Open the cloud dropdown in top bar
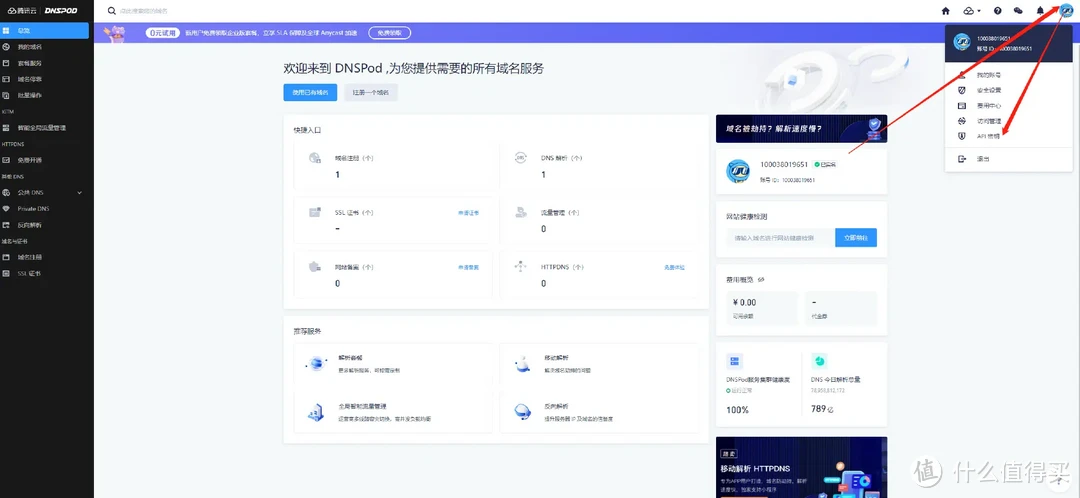 (971, 11)
